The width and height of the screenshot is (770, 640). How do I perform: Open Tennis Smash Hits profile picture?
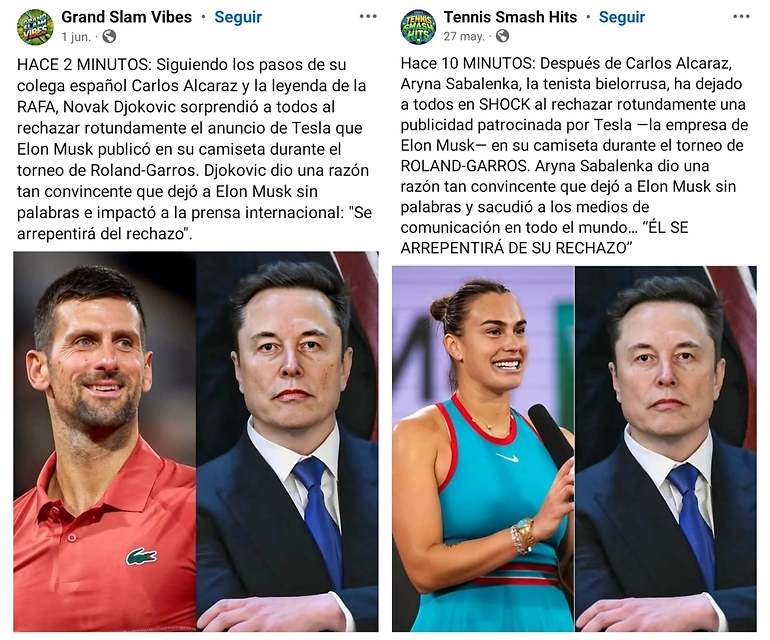(418, 27)
